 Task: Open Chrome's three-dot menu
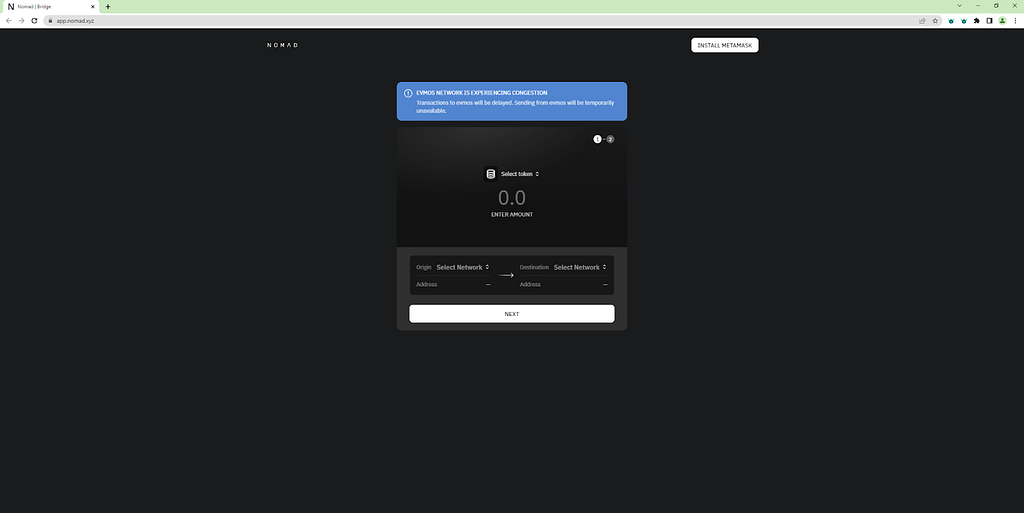point(1015,21)
